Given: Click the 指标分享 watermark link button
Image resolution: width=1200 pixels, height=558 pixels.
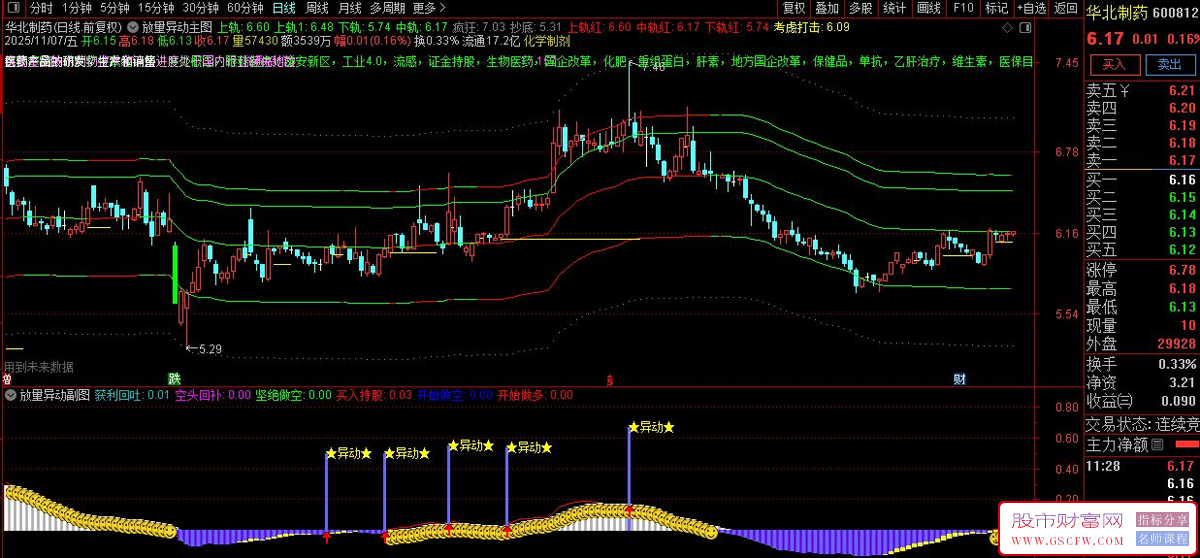Looking at the screenshot, I should 1163,520.
